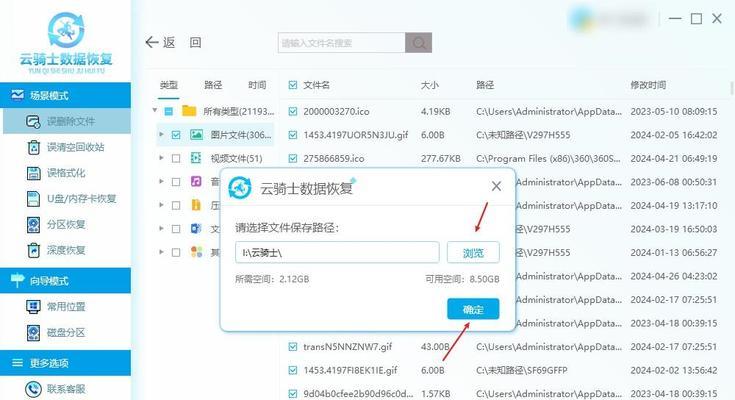
Task: Switch to 路径 tab
Action: (x=213, y=85)
